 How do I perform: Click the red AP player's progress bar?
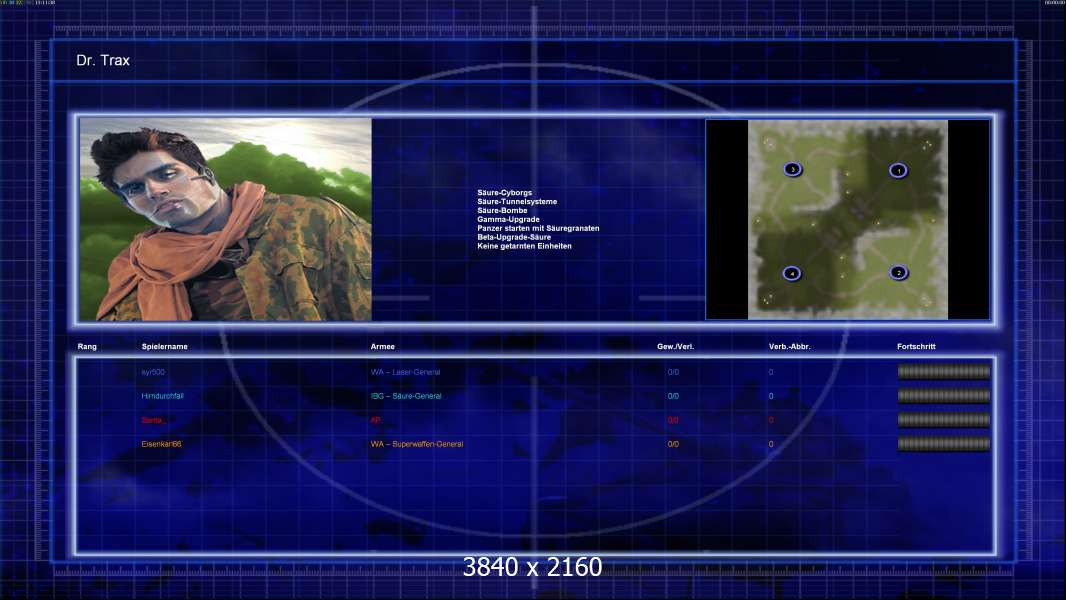point(944,420)
